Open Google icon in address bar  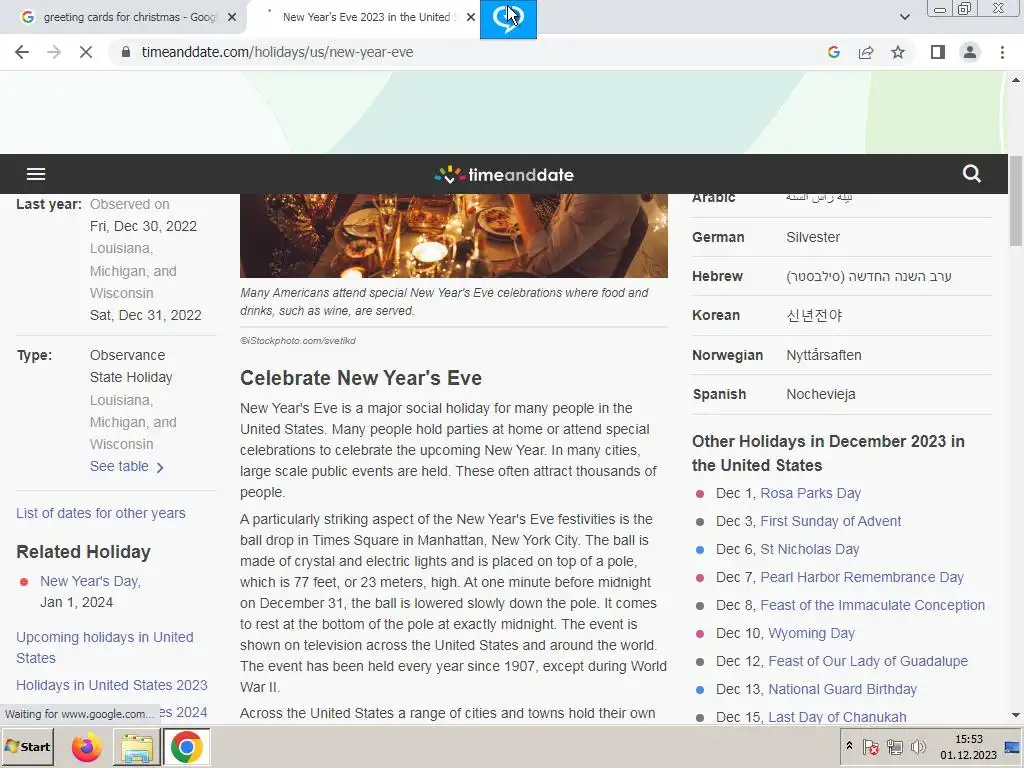pyautogui.click(x=833, y=52)
